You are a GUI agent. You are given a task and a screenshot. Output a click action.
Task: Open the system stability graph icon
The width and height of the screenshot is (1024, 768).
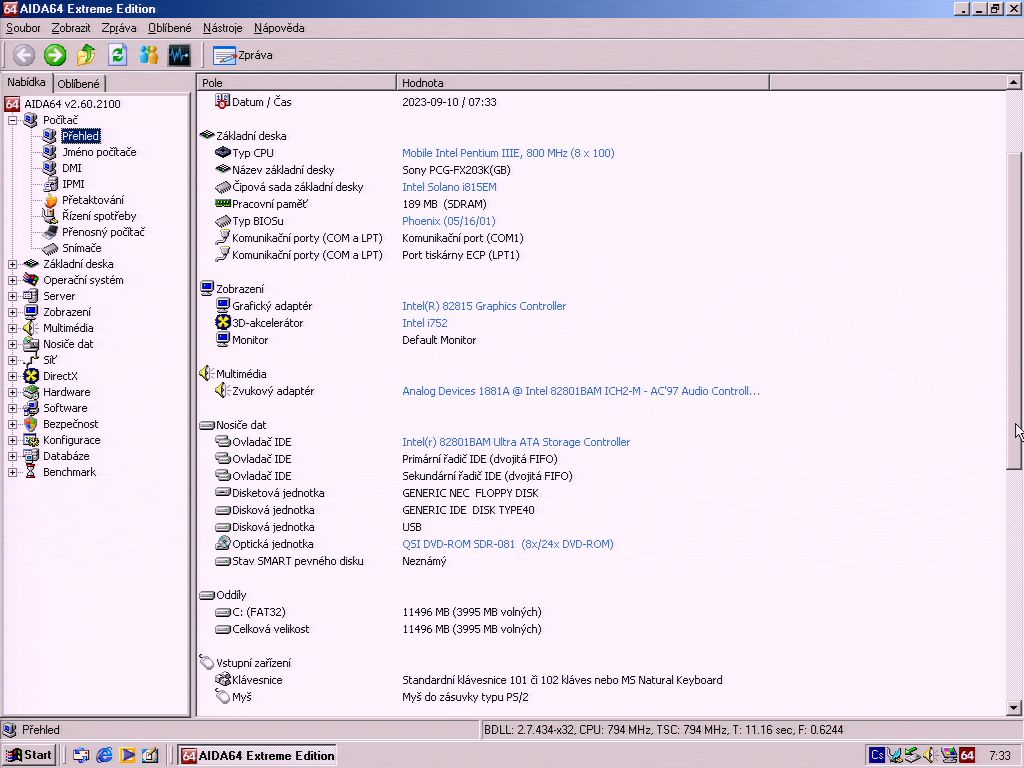[x=180, y=55]
